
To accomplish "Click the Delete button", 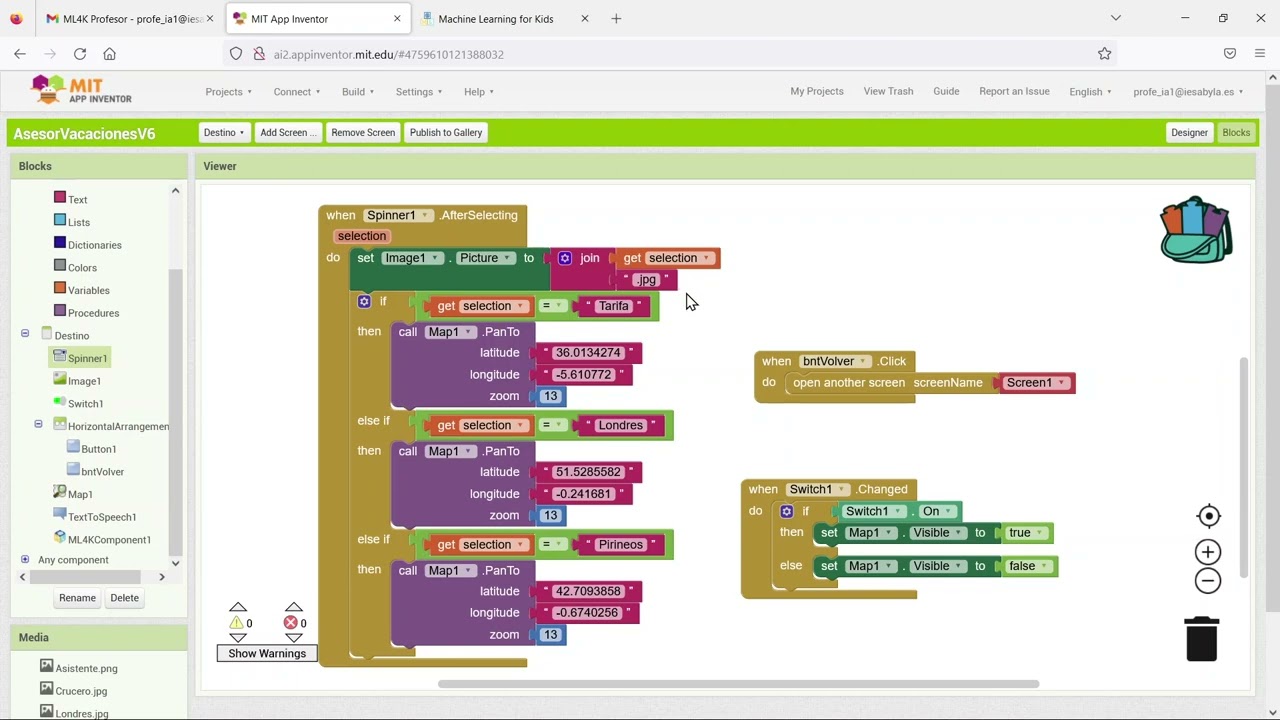I will point(124,598).
